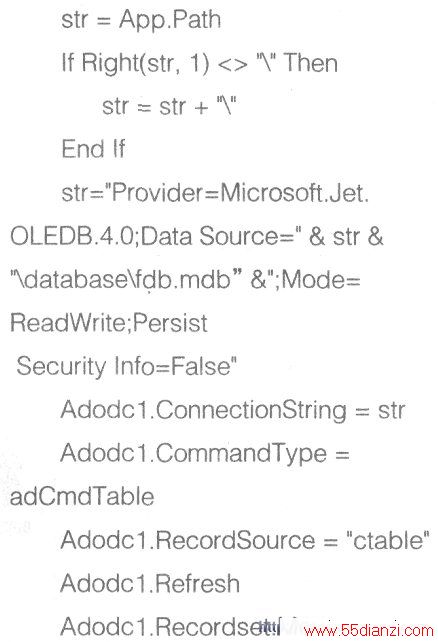Click the 'If Right(str, 1)' condition line
The width and height of the screenshot is (438, 642).
tap(135, 63)
